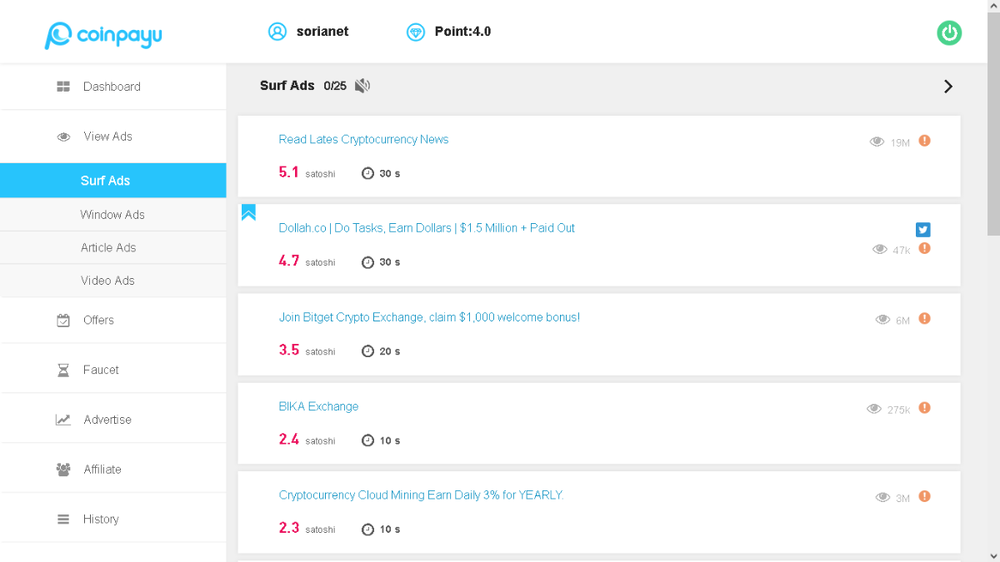Click the Twitter icon on Dollah.co ad
This screenshot has width=1000, height=562.
pyautogui.click(x=923, y=229)
